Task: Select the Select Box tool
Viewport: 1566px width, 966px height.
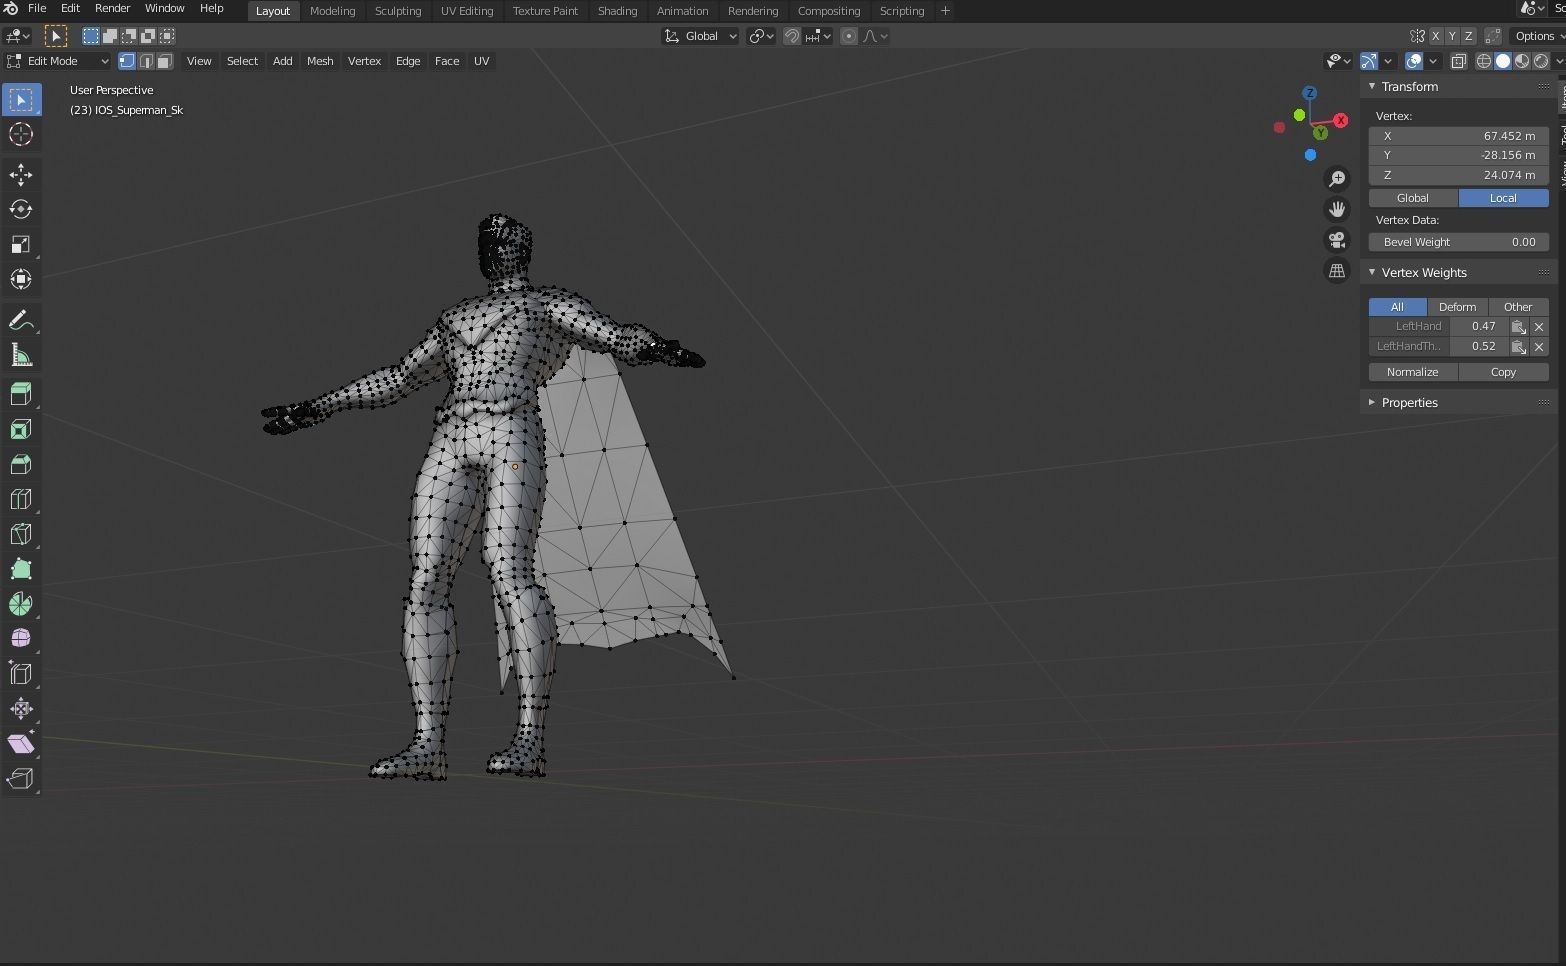Action: pyautogui.click(x=21, y=100)
